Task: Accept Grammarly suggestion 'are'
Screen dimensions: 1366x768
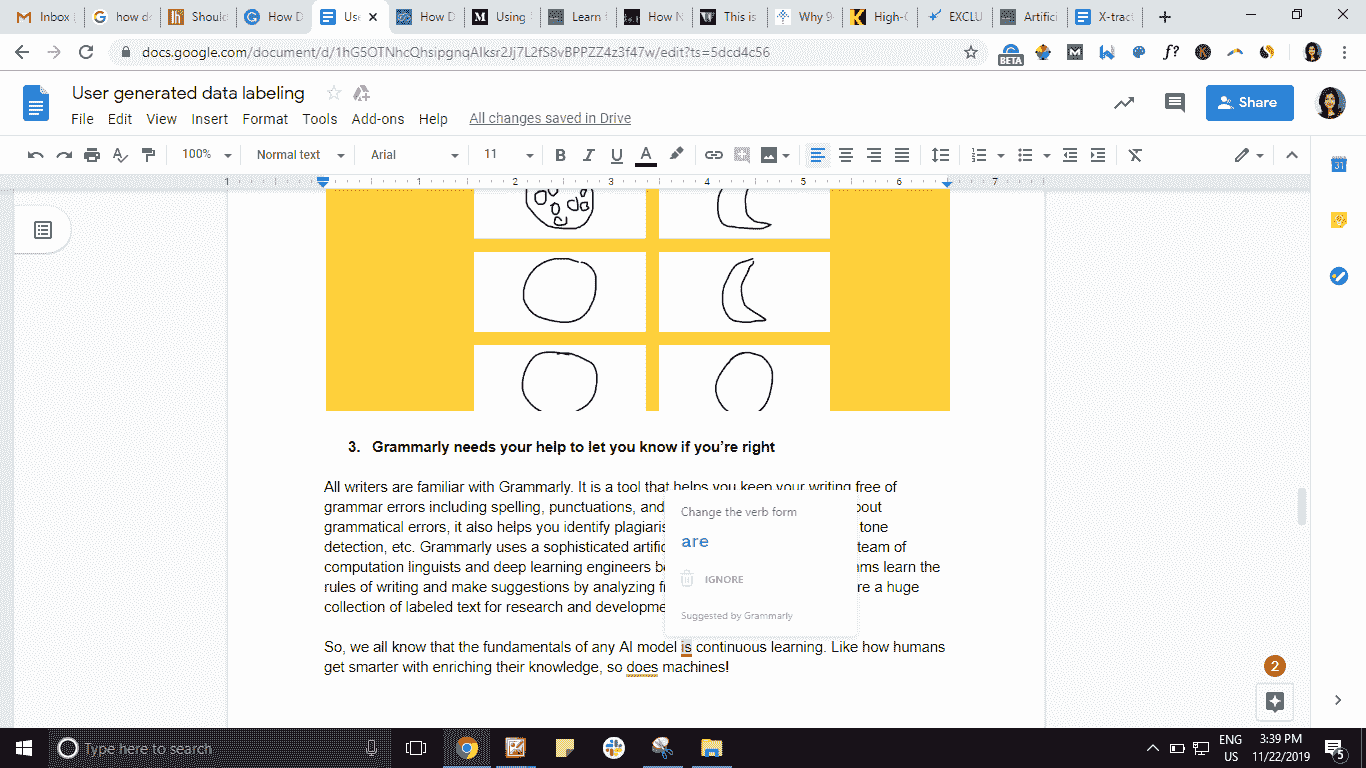Action: [695, 542]
